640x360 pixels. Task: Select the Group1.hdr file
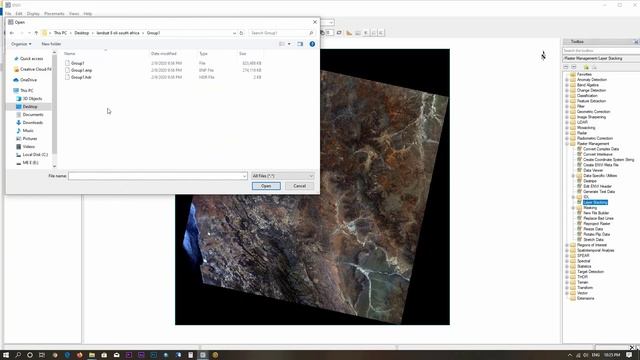pyautogui.click(x=81, y=77)
